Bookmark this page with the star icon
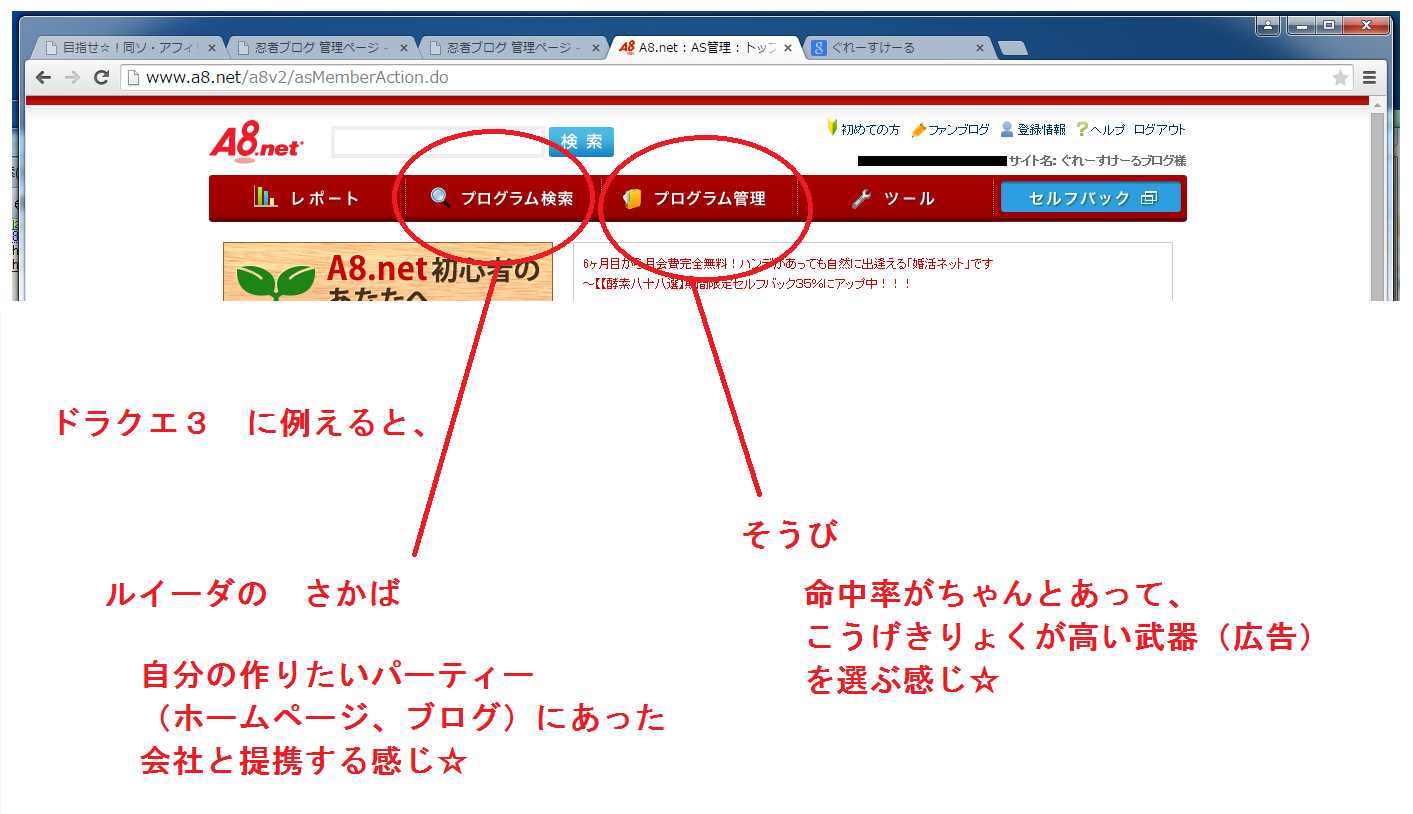Viewport: 1413px width, 814px height. [1340, 78]
